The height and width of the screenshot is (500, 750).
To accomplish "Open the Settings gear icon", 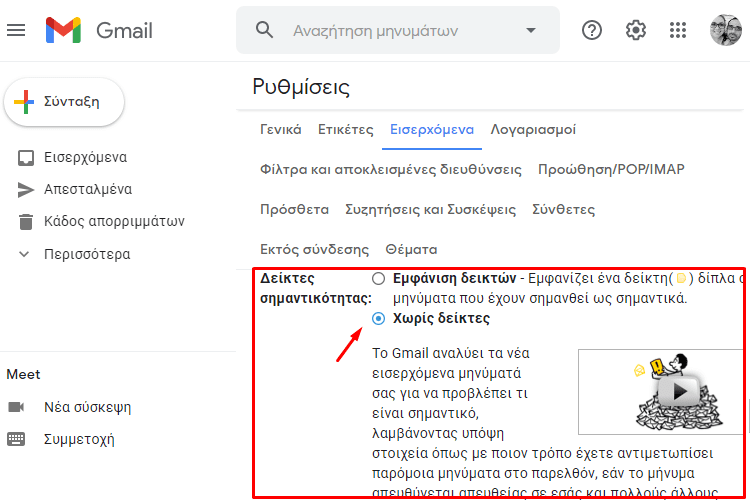I will tap(636, 31).
